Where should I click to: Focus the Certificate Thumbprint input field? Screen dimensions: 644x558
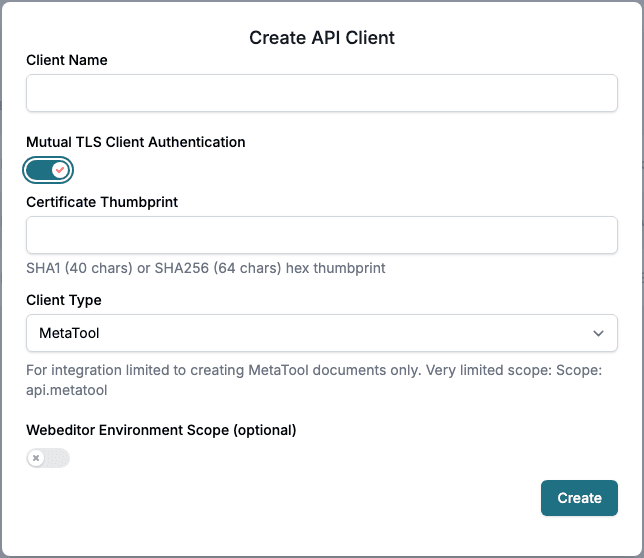tap(322, 235)
